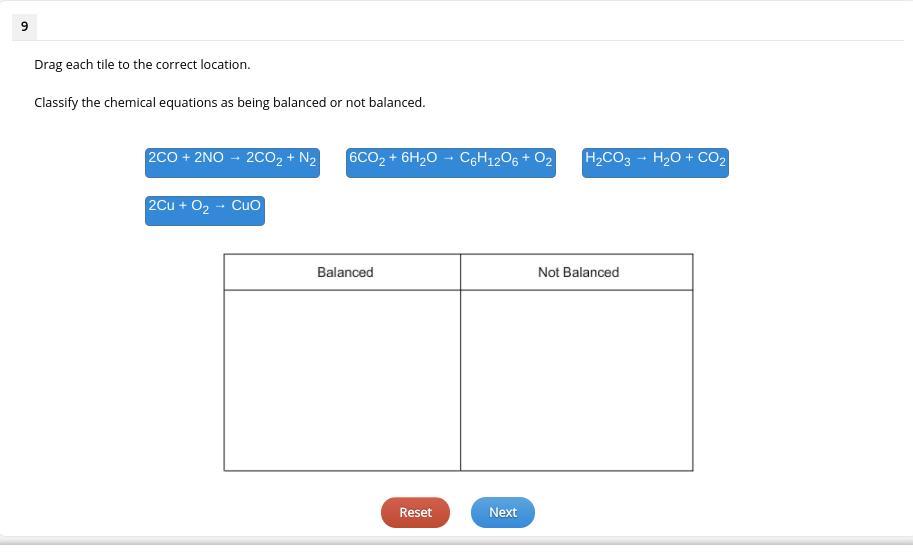Click the 'Drag each tile' instruction text
Viewport: 913px width, 552px height.
click(x=142, y=65)
